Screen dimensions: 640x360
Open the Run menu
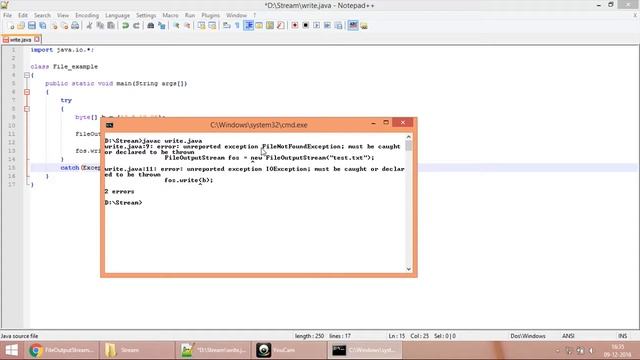[190, 15]
